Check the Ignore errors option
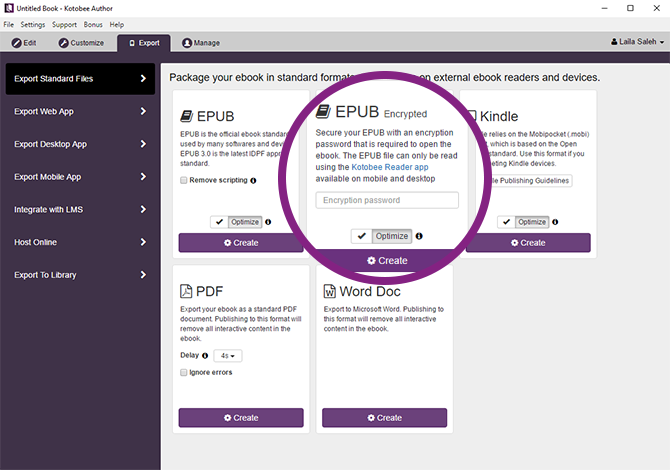 184,372
